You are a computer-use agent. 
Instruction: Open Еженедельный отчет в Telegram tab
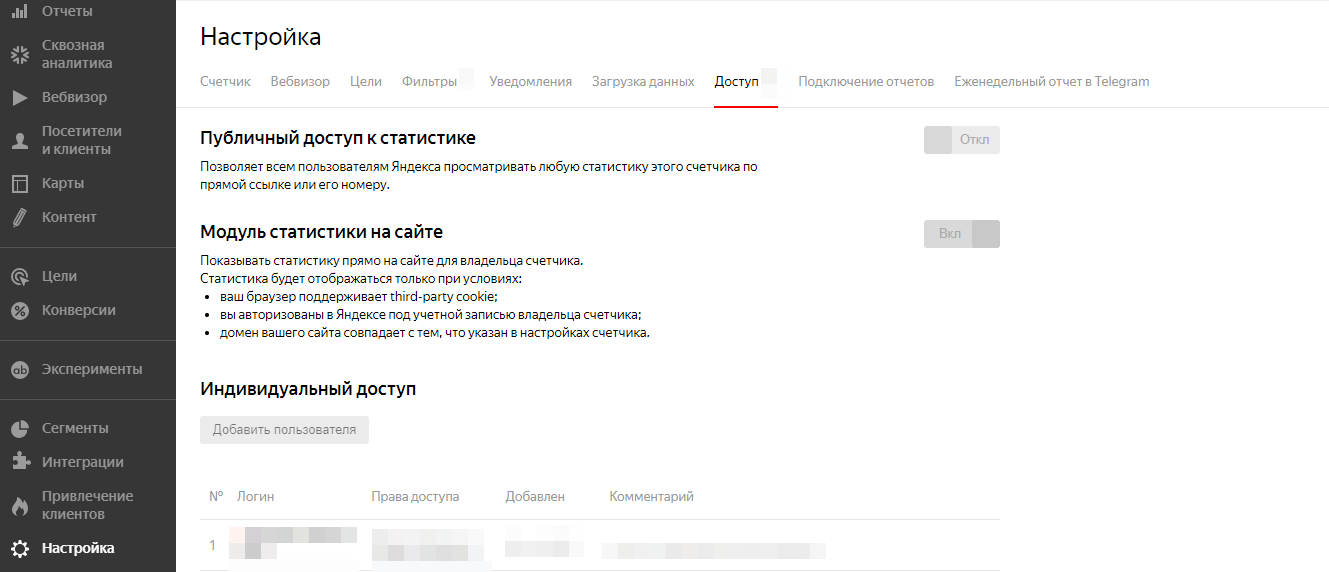[x=1051, y=82]
